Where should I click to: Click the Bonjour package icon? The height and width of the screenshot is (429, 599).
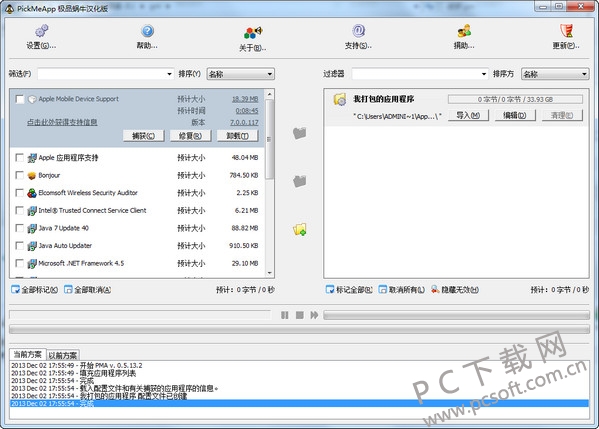(x=32, y=175)
